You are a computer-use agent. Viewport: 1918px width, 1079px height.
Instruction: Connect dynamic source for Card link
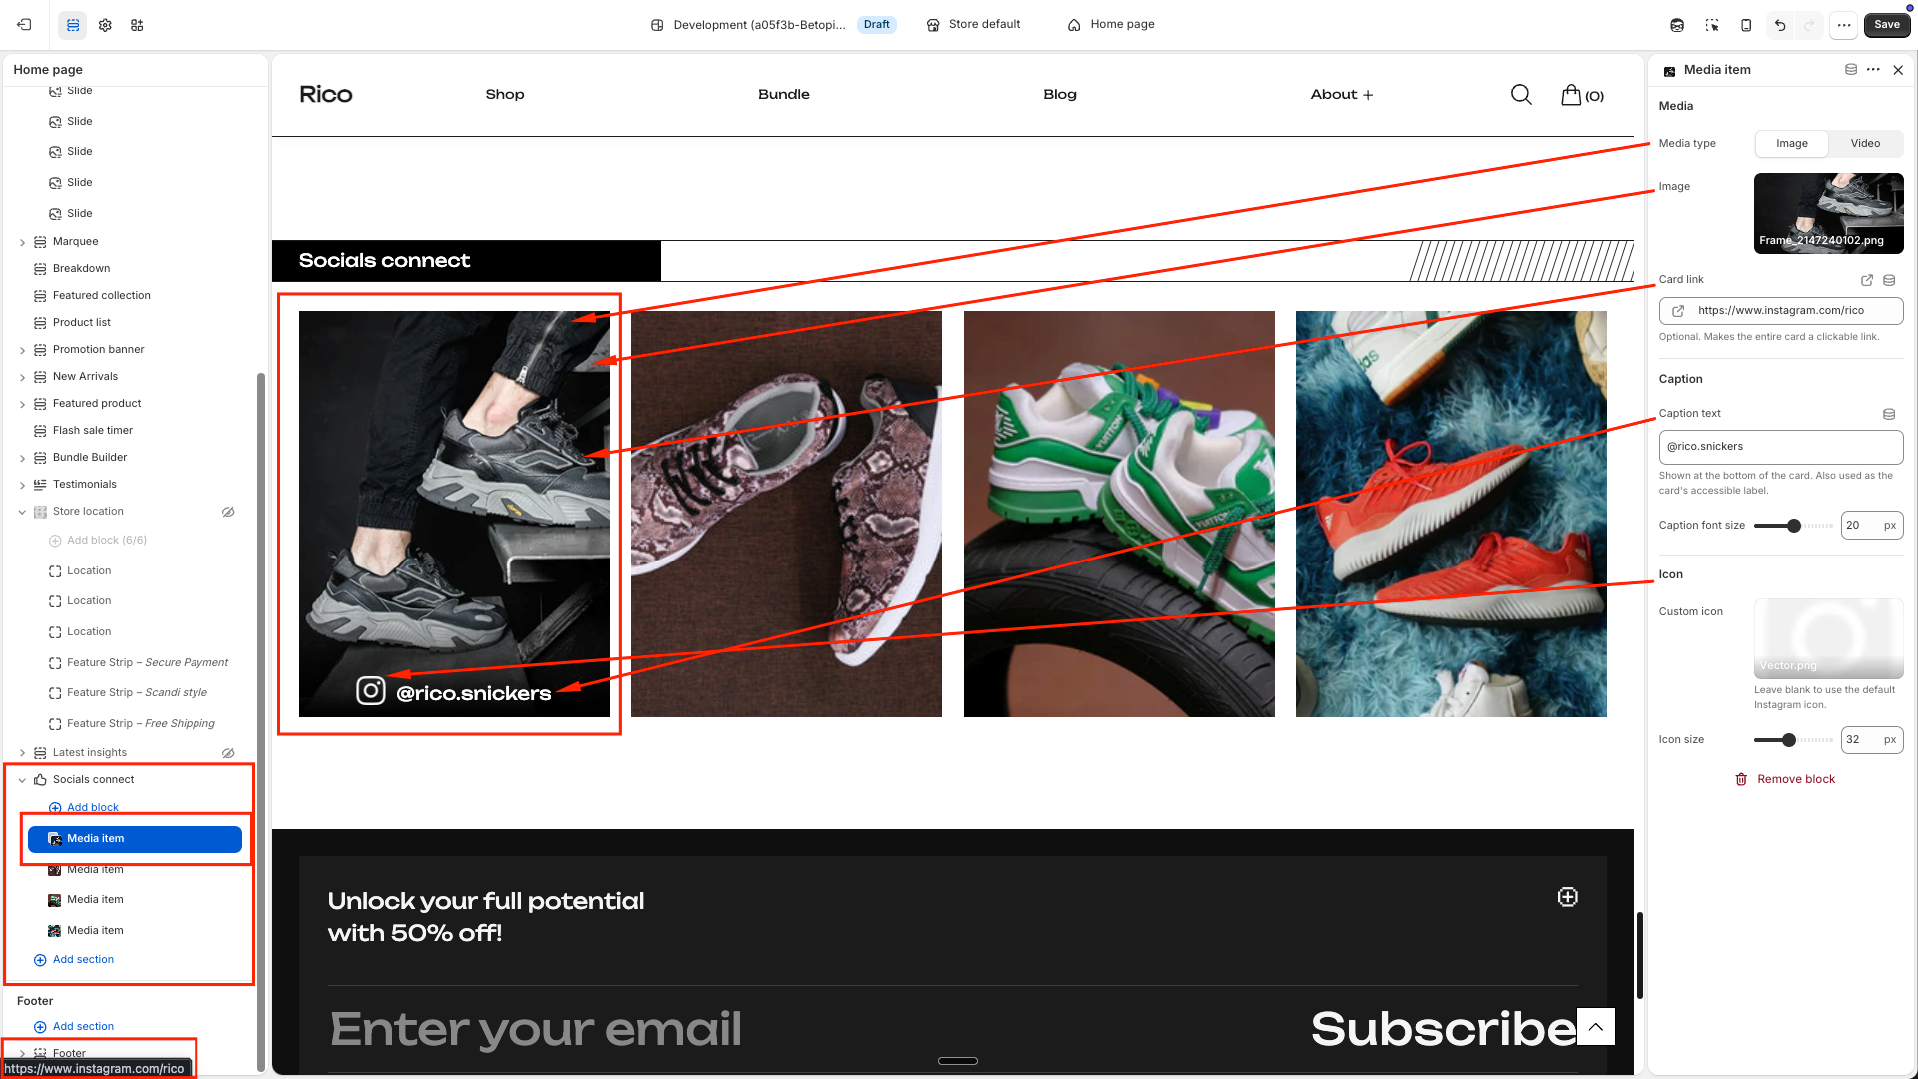[1889, 280]
